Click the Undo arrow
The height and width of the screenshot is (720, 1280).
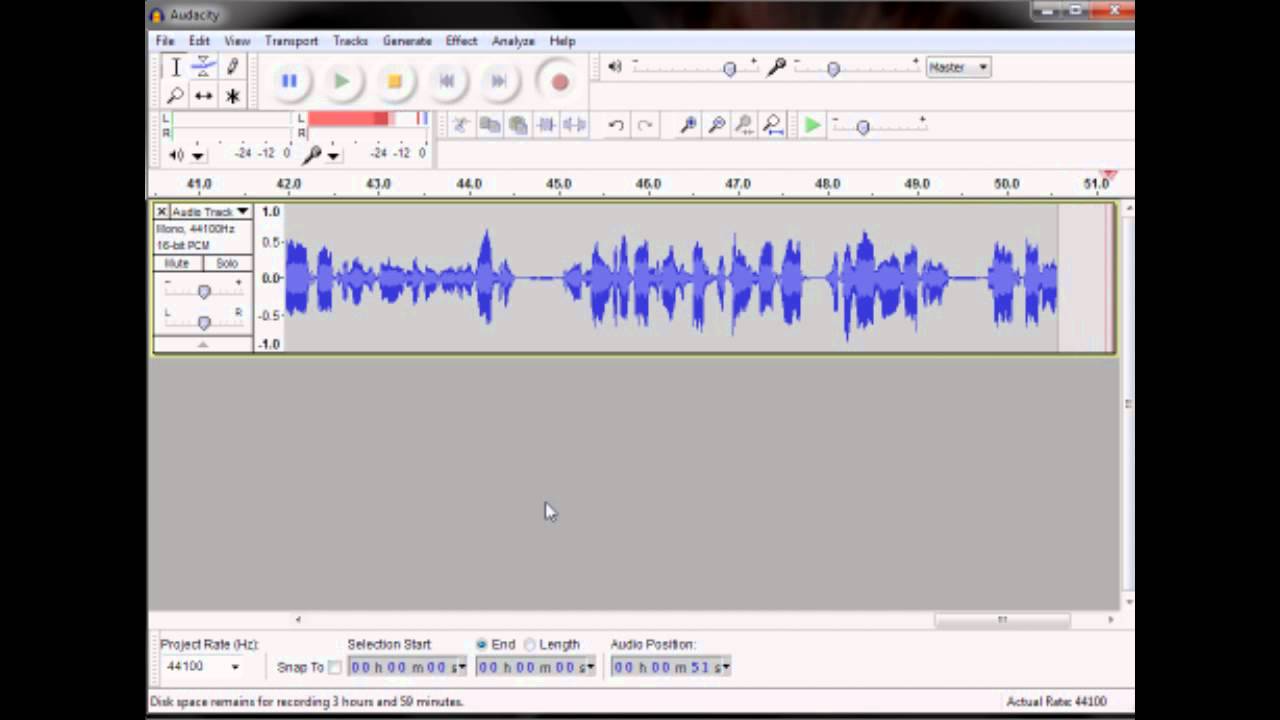tap(616, 125)
